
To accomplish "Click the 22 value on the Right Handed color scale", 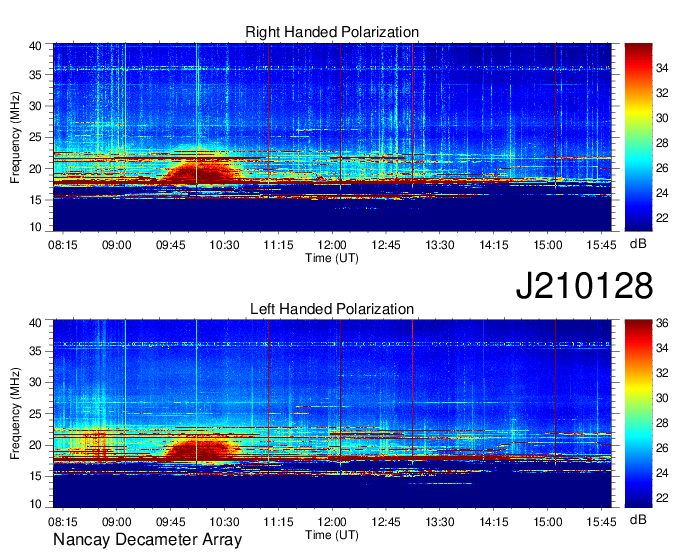I will pos(662,218).
